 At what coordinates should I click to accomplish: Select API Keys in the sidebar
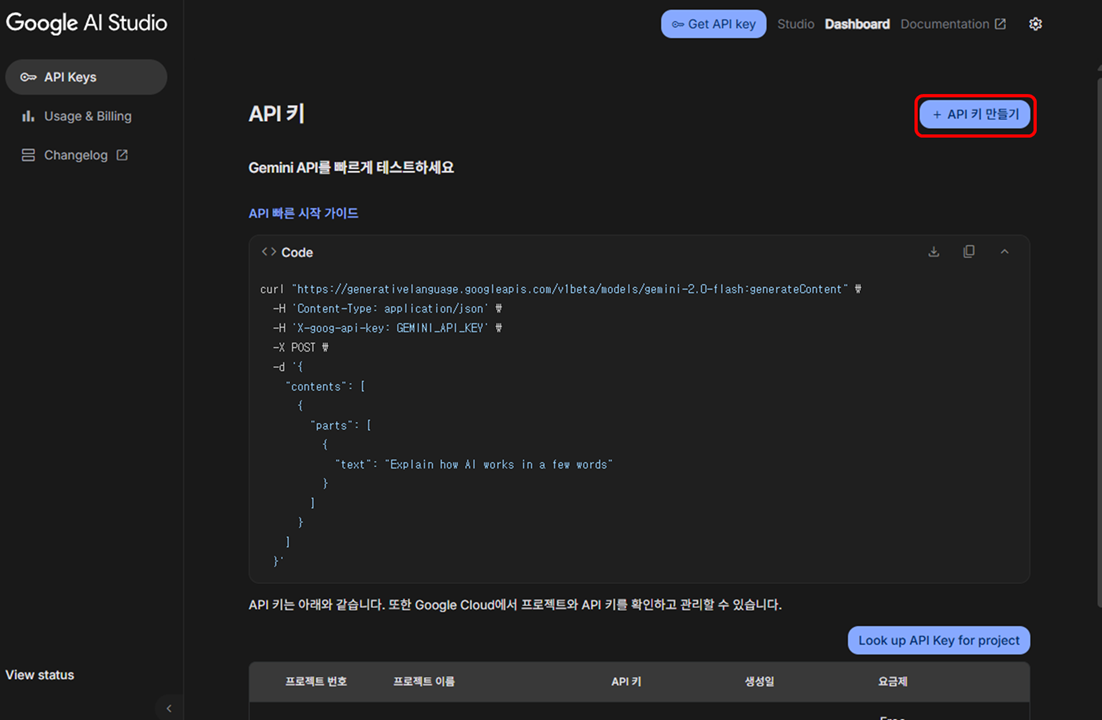86,77
